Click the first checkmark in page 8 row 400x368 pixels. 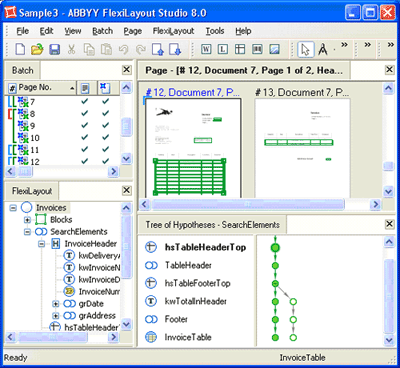(x=85, y=113)
